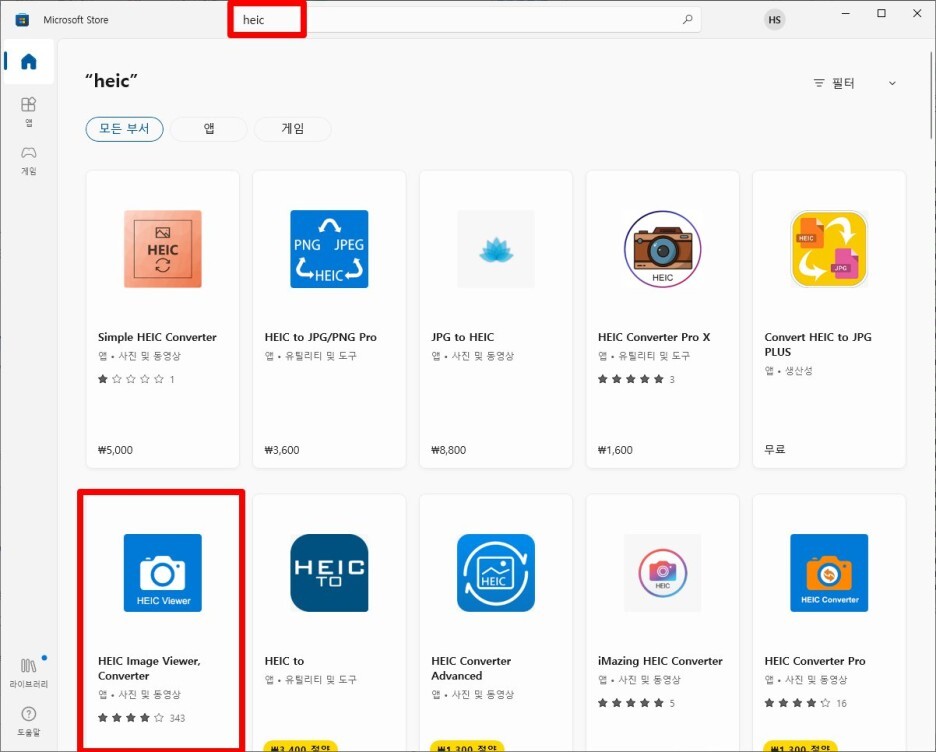This screenshot has width=936, height=752.
Task: Open HEIC Converter Advanced title
Action: click(x=471, y=668)
